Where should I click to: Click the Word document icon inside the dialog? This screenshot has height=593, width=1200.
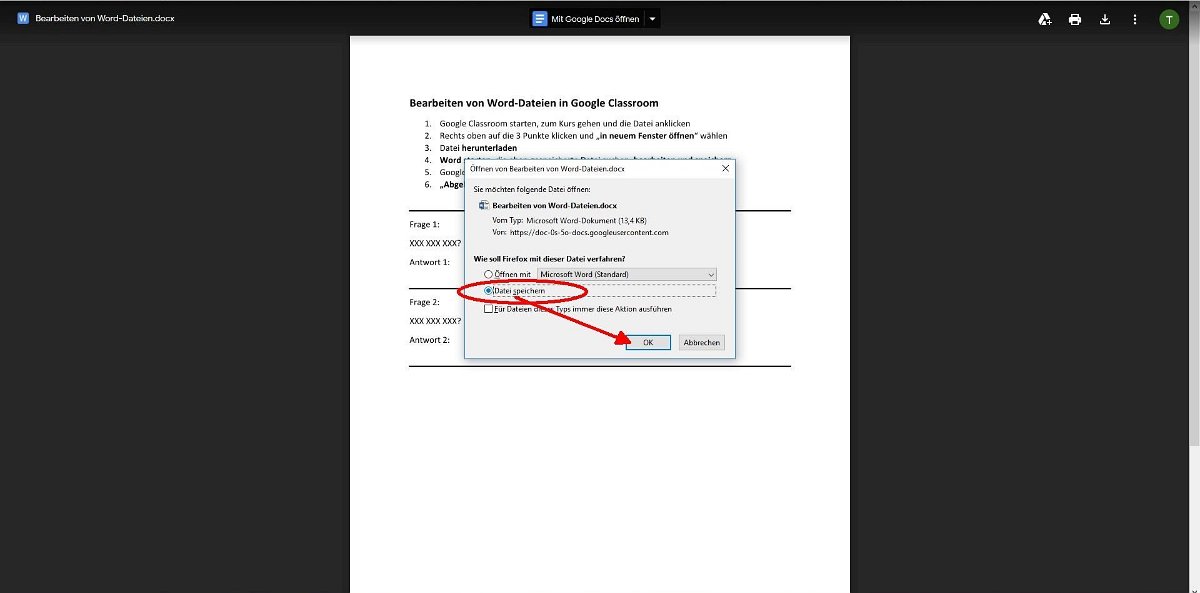[x=484, y=205]
